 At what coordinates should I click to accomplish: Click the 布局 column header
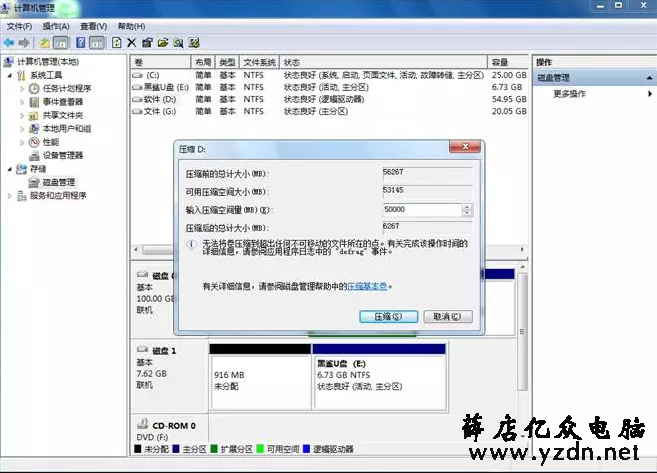click(203, 62)
